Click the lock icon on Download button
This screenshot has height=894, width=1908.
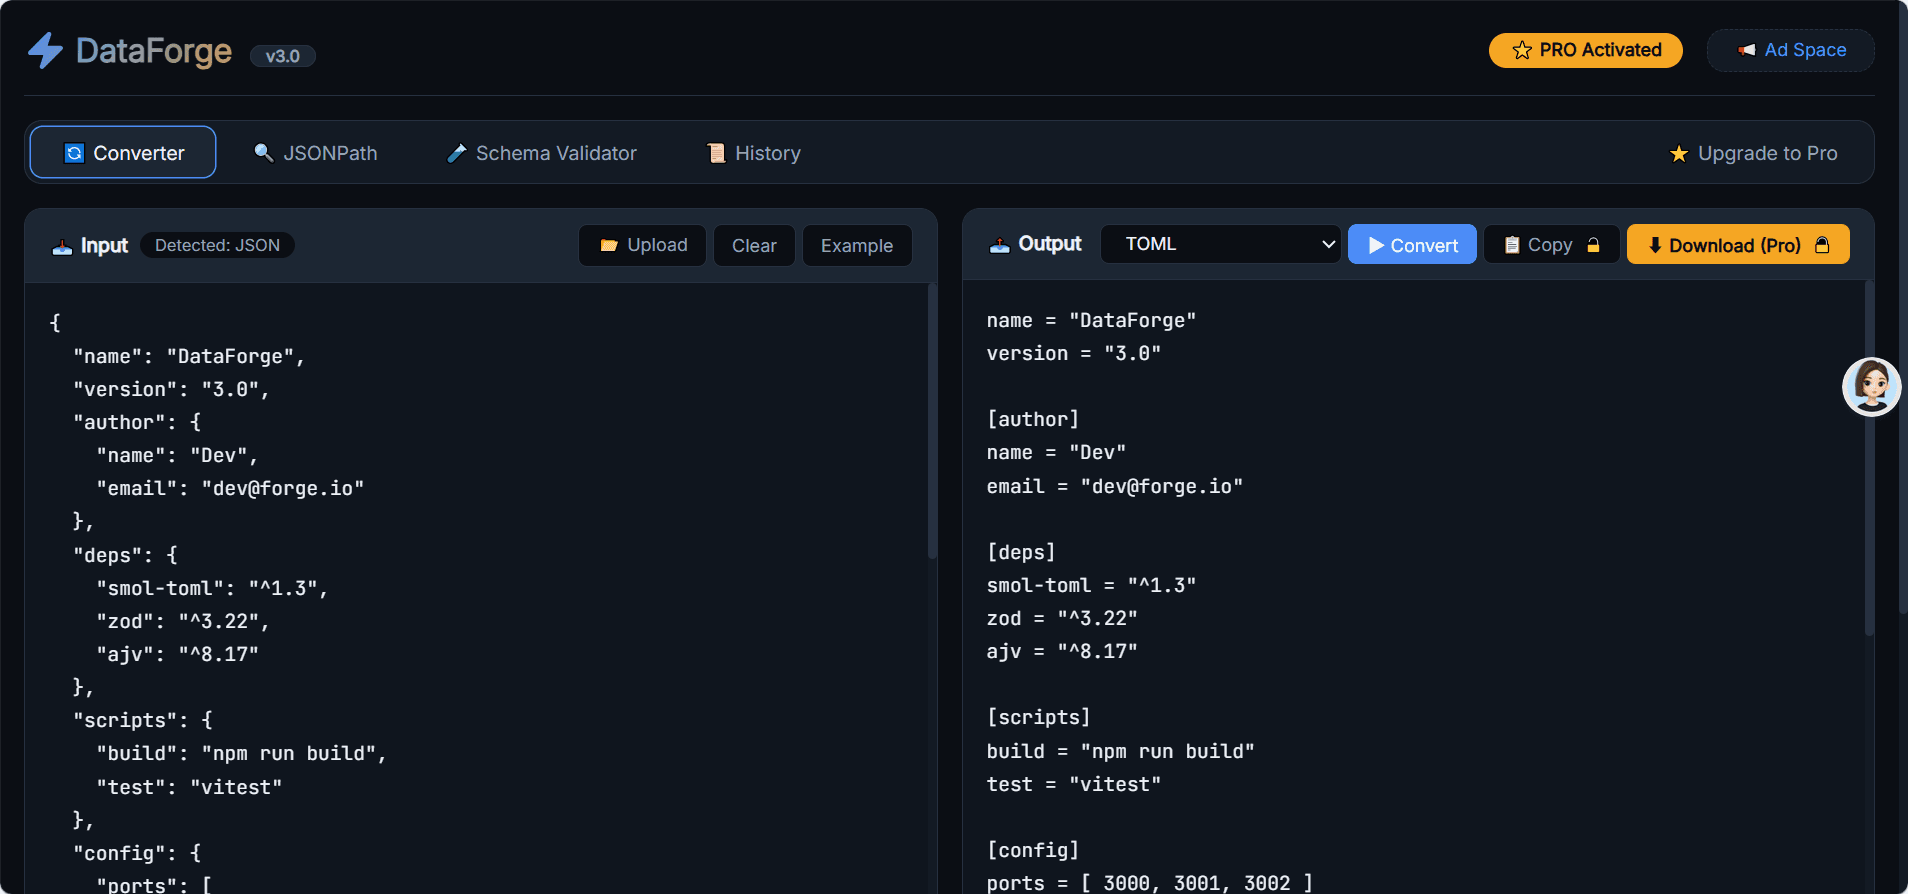click(x=1822, y=245)
